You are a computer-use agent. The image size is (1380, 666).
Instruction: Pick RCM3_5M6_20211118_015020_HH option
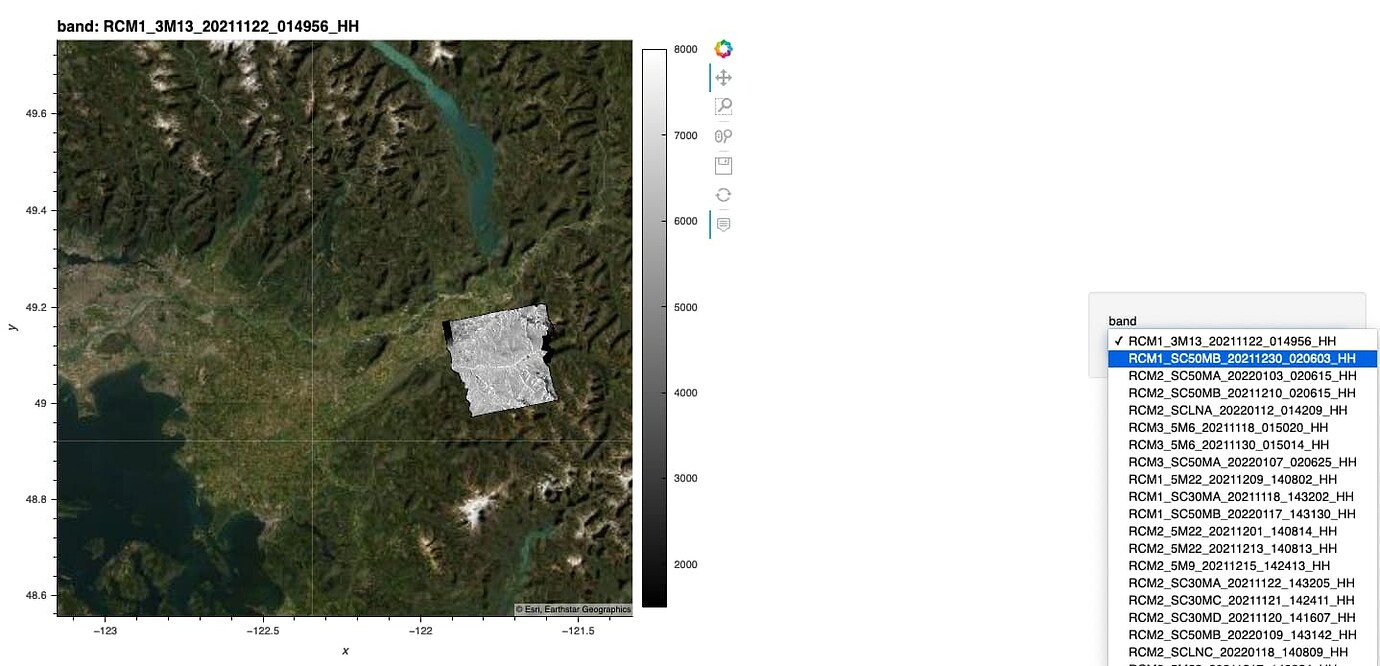1242,427
